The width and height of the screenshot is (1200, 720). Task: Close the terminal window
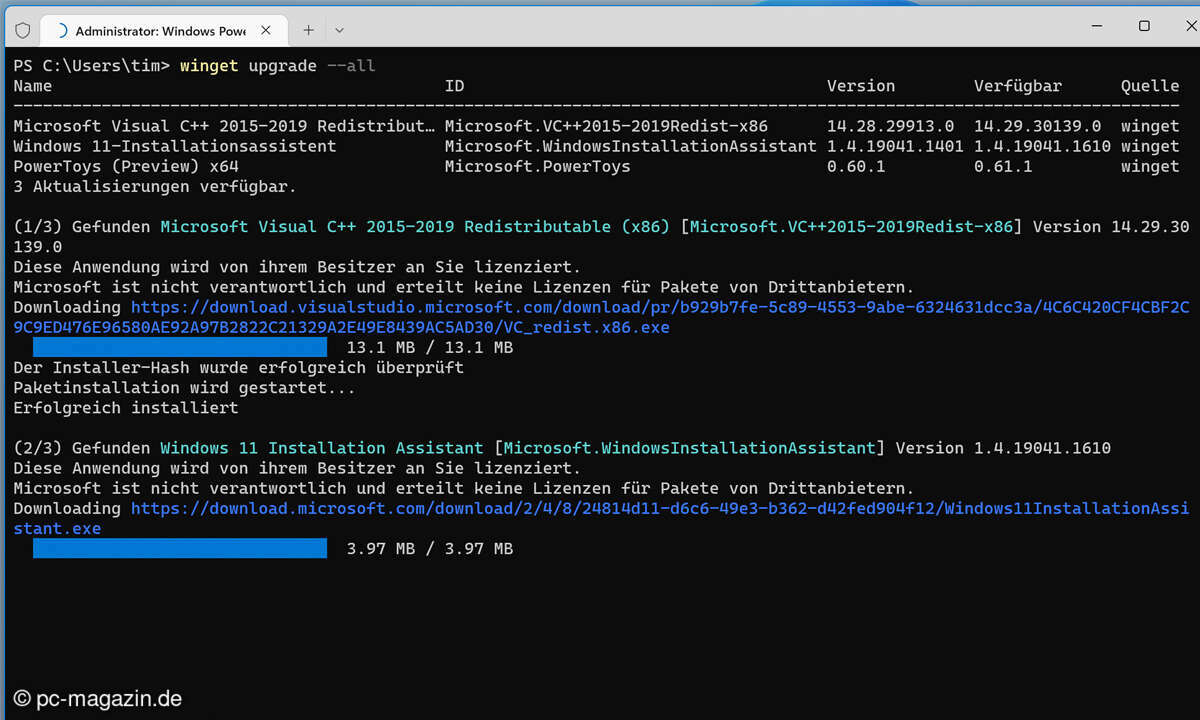coord(1190,26)
